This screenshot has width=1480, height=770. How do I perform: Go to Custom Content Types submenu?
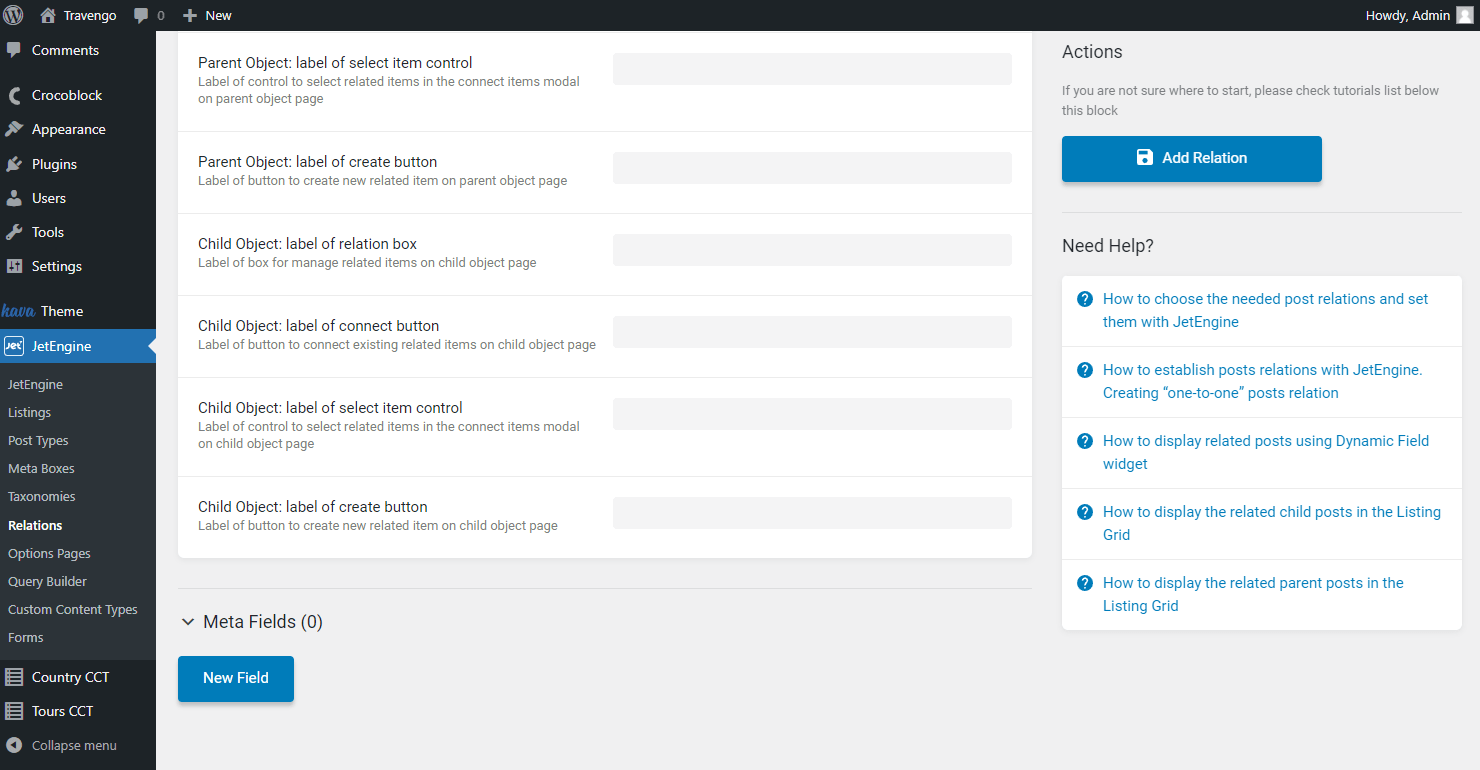[73, 609]
